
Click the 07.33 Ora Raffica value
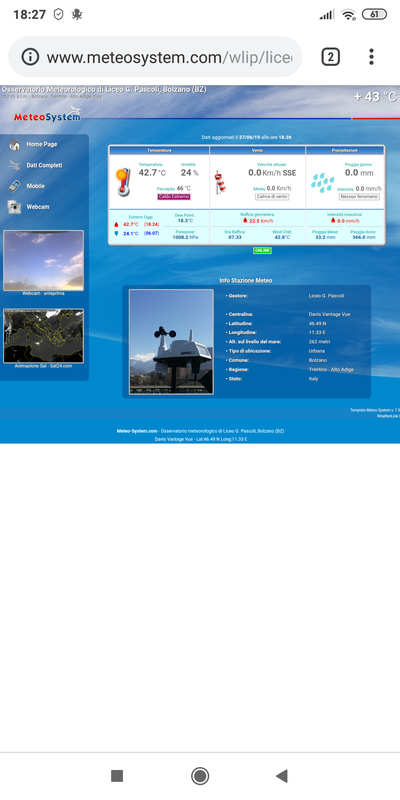pyautogui.click(x=235, y=237)
